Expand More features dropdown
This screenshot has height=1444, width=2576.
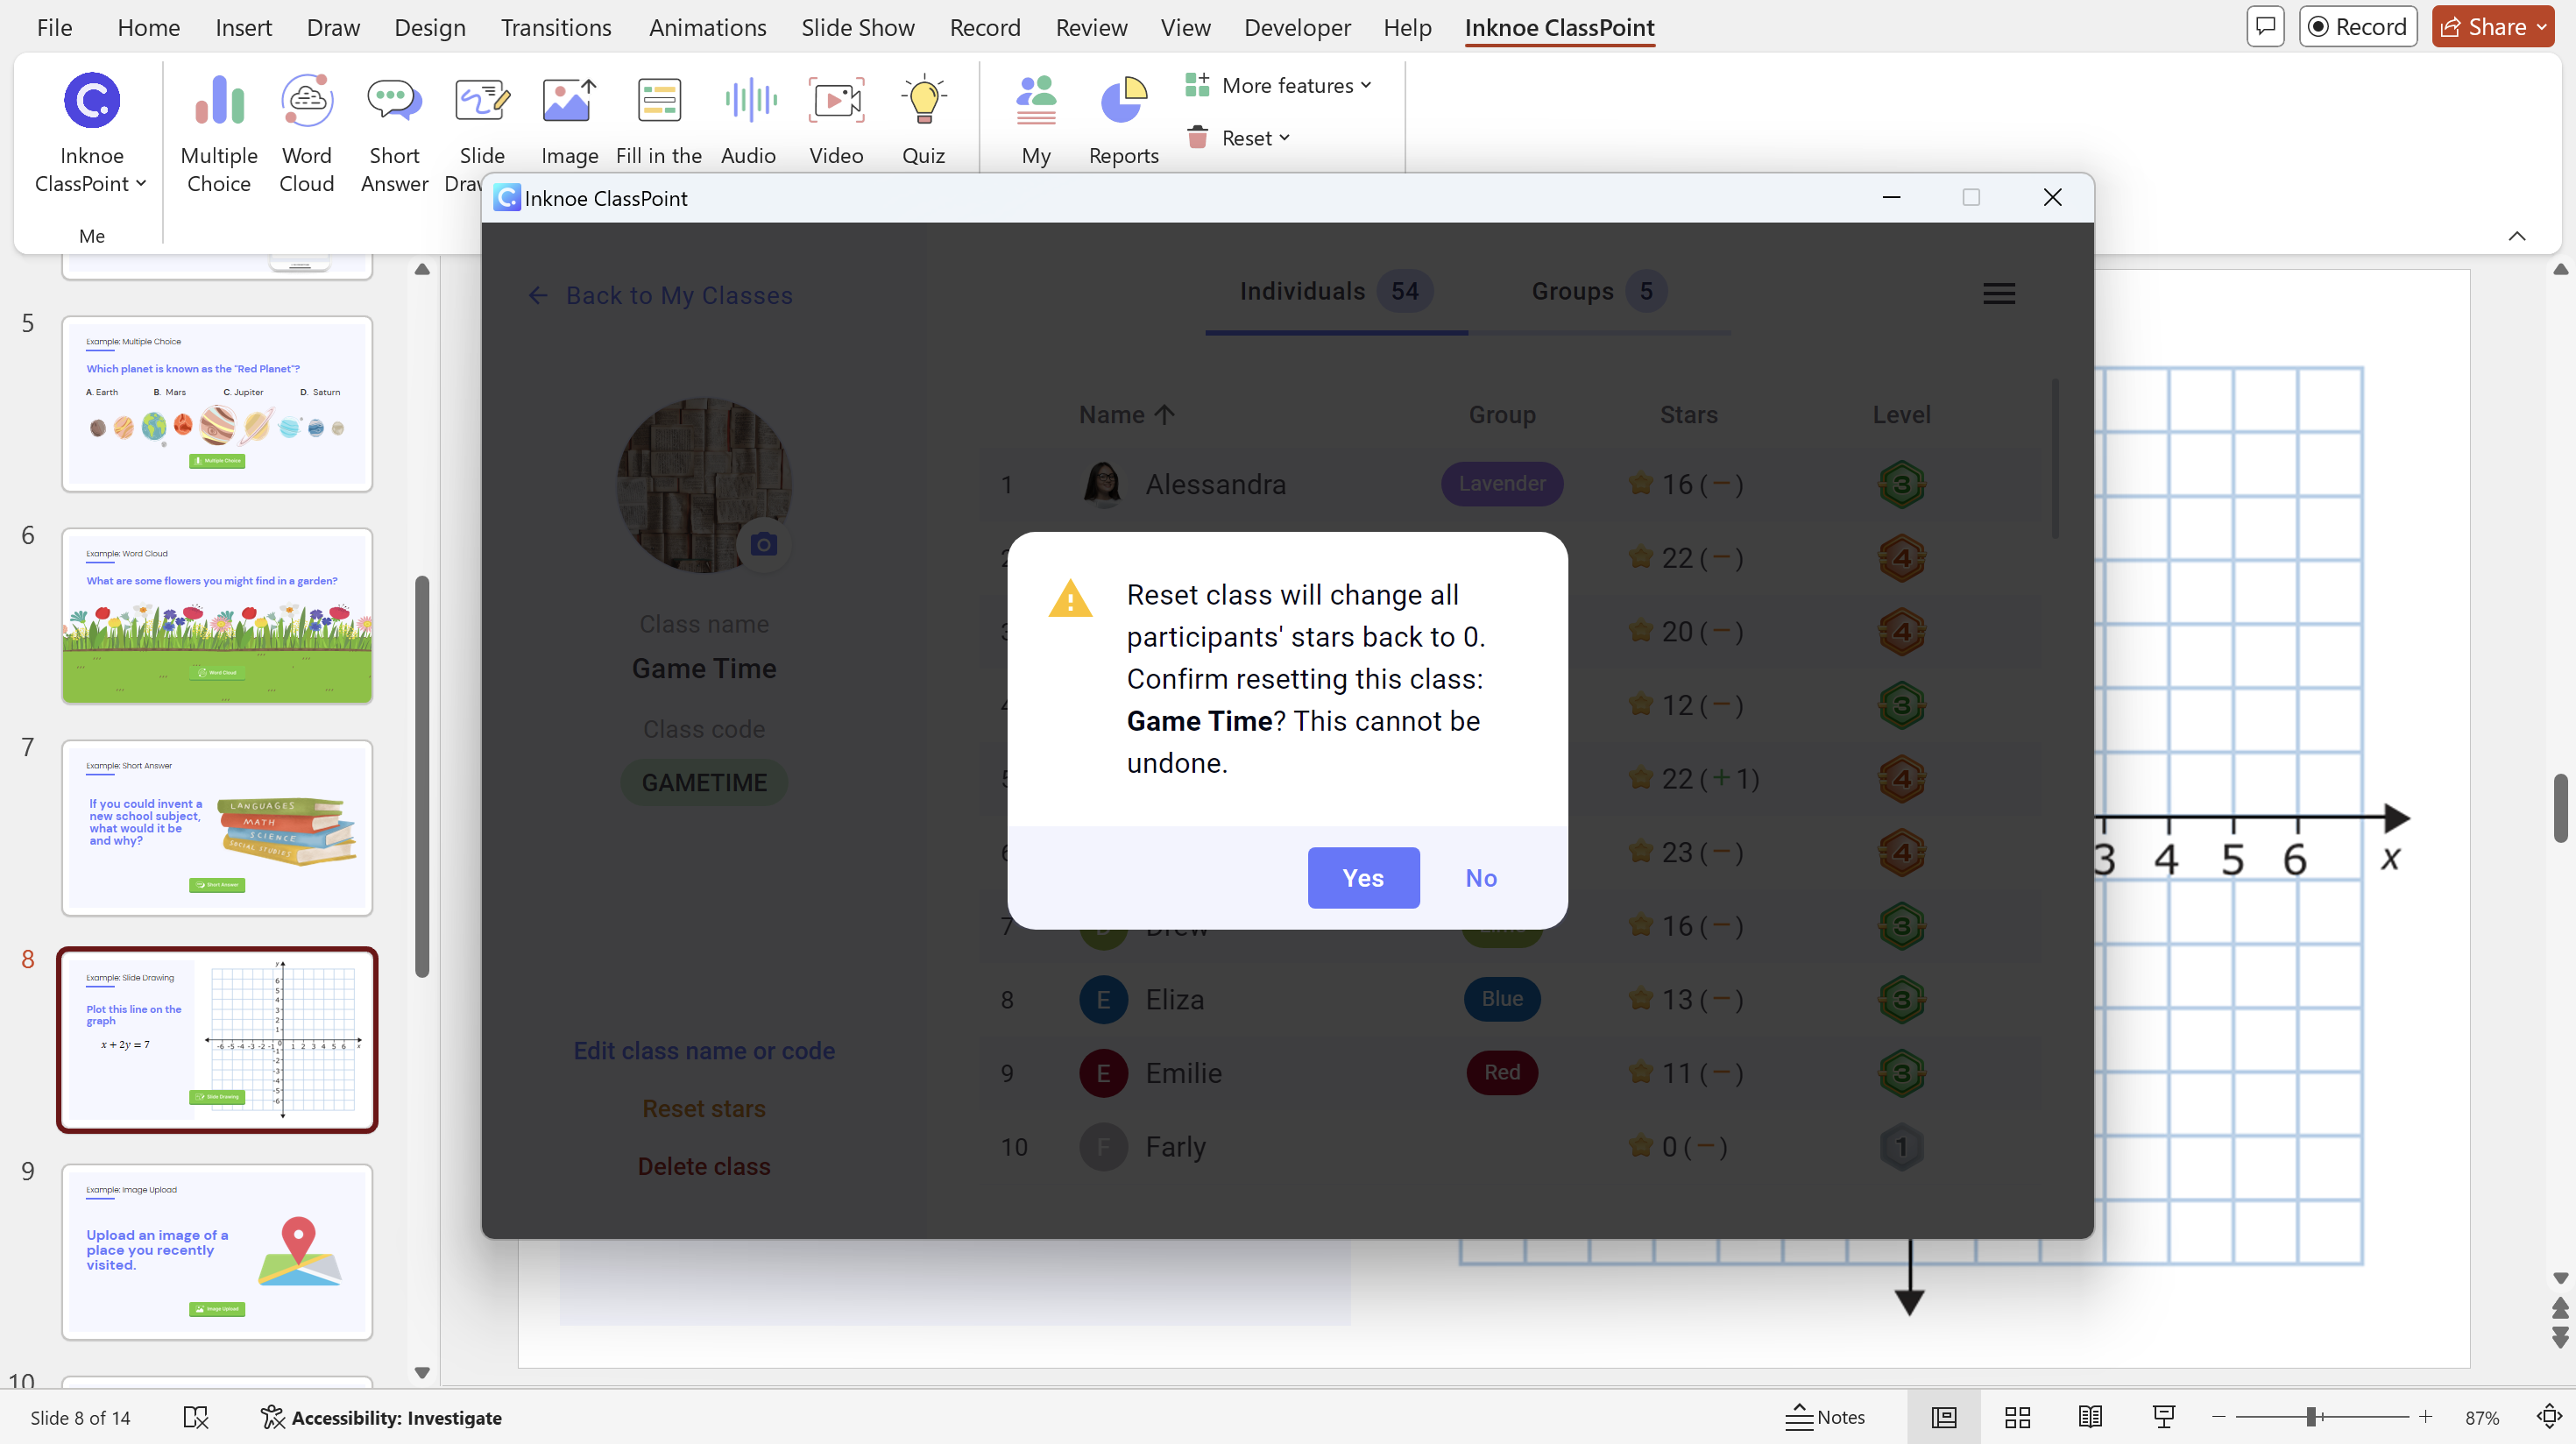point(1278,85)
